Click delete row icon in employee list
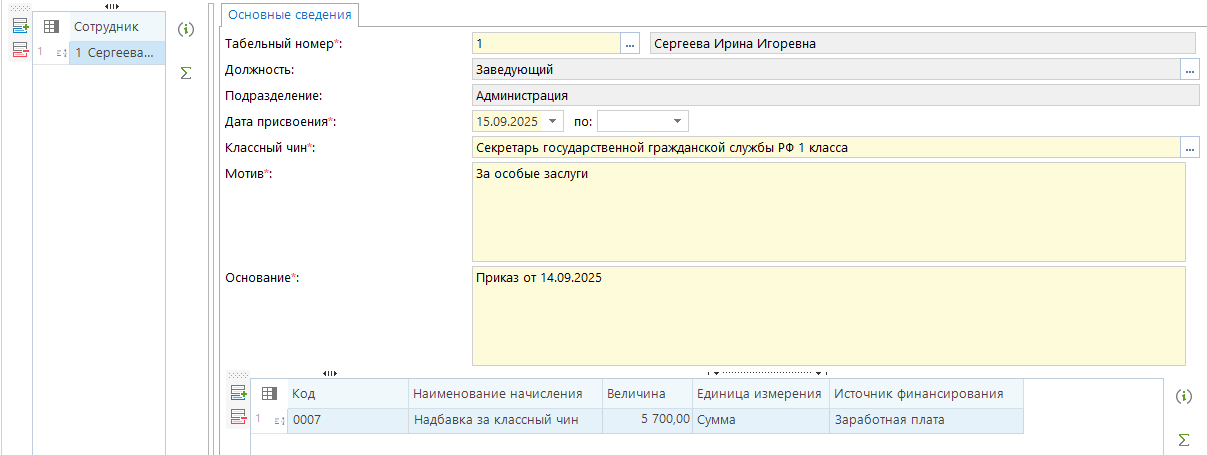1207x455 pixels. point(20,50)
